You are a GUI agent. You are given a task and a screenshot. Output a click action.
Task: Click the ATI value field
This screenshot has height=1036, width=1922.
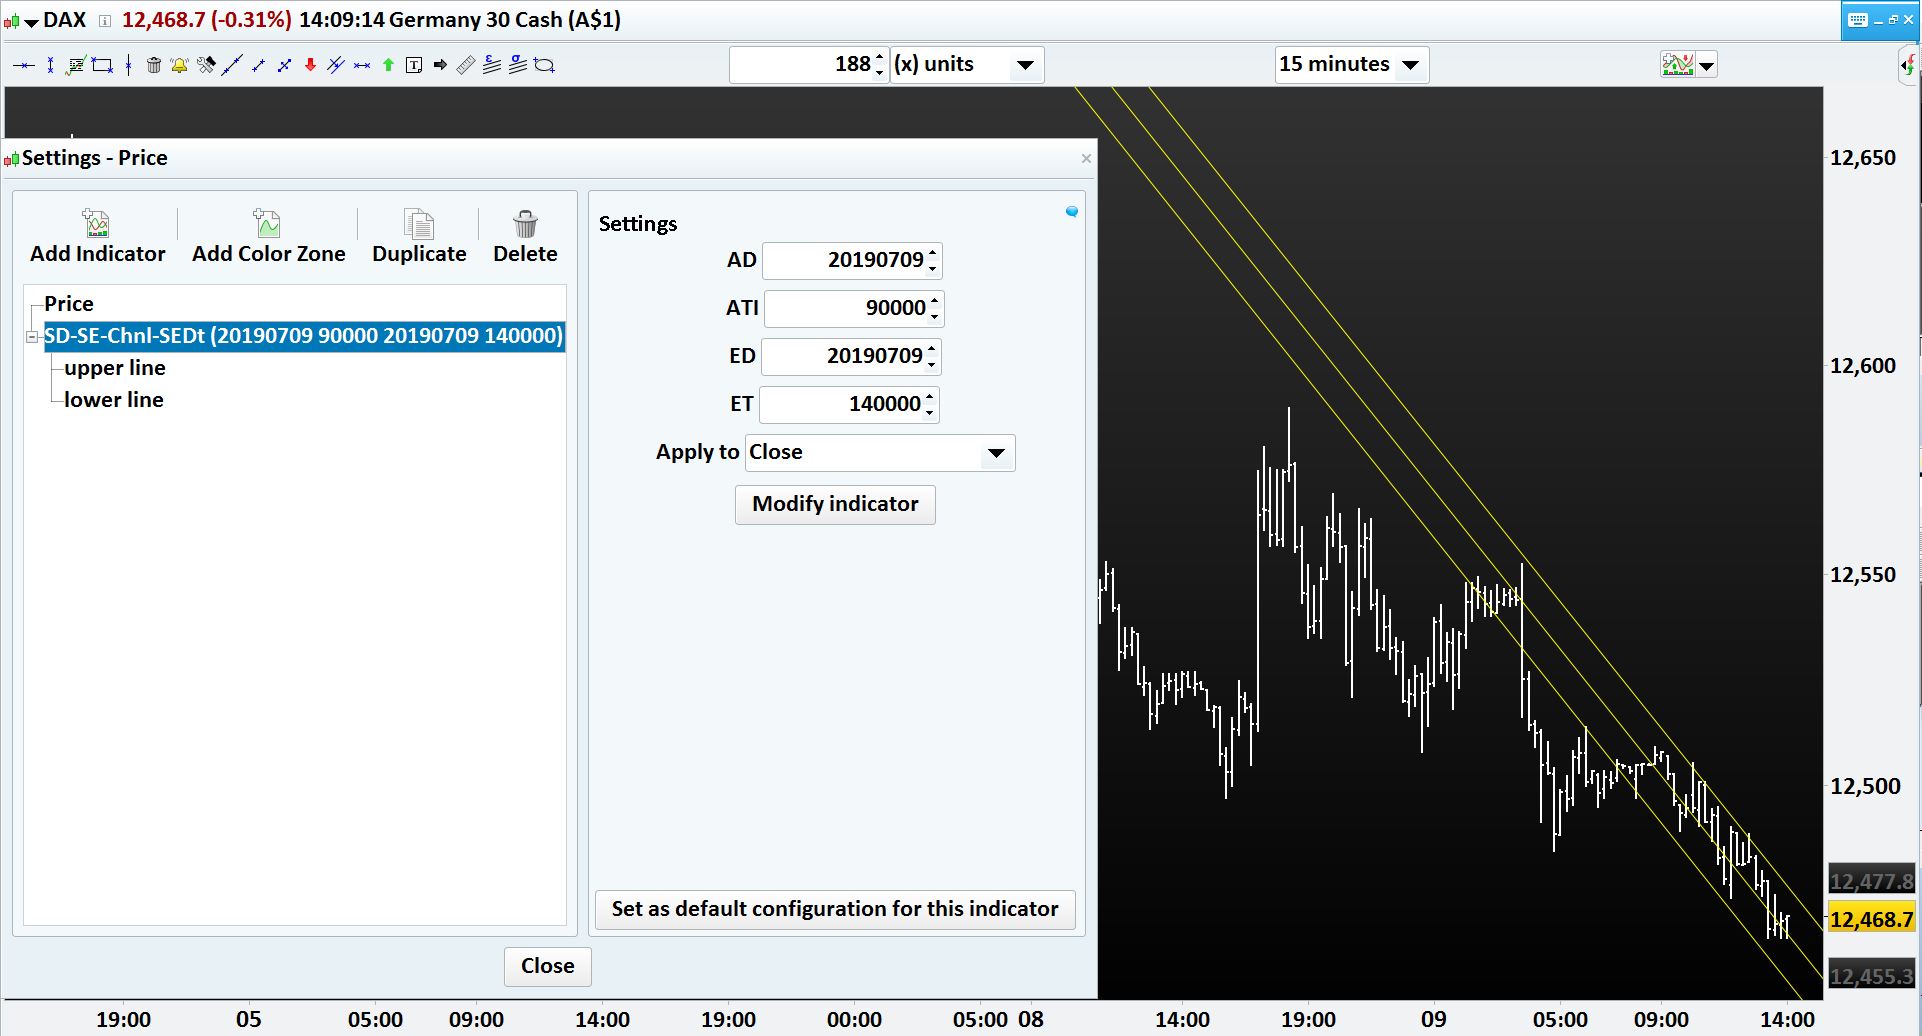tap(846, 309)
